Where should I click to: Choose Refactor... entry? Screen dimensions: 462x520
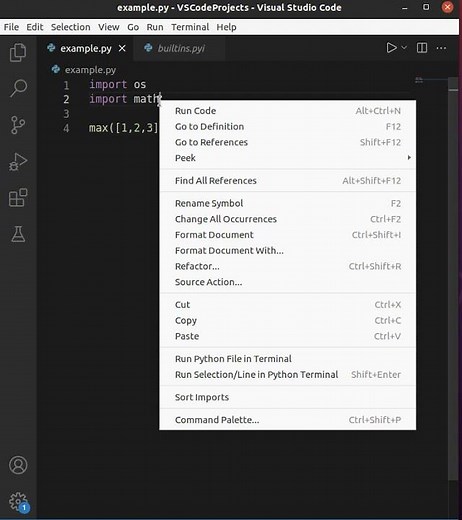[288, 266]
